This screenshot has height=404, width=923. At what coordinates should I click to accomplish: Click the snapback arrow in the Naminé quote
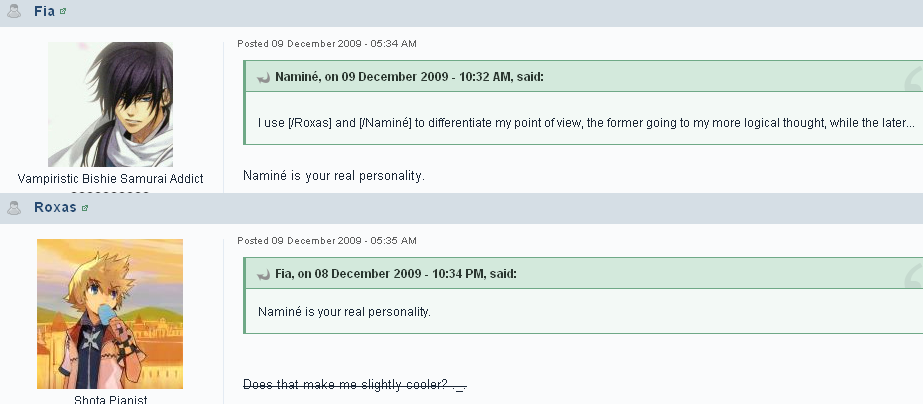pos(263,78)
